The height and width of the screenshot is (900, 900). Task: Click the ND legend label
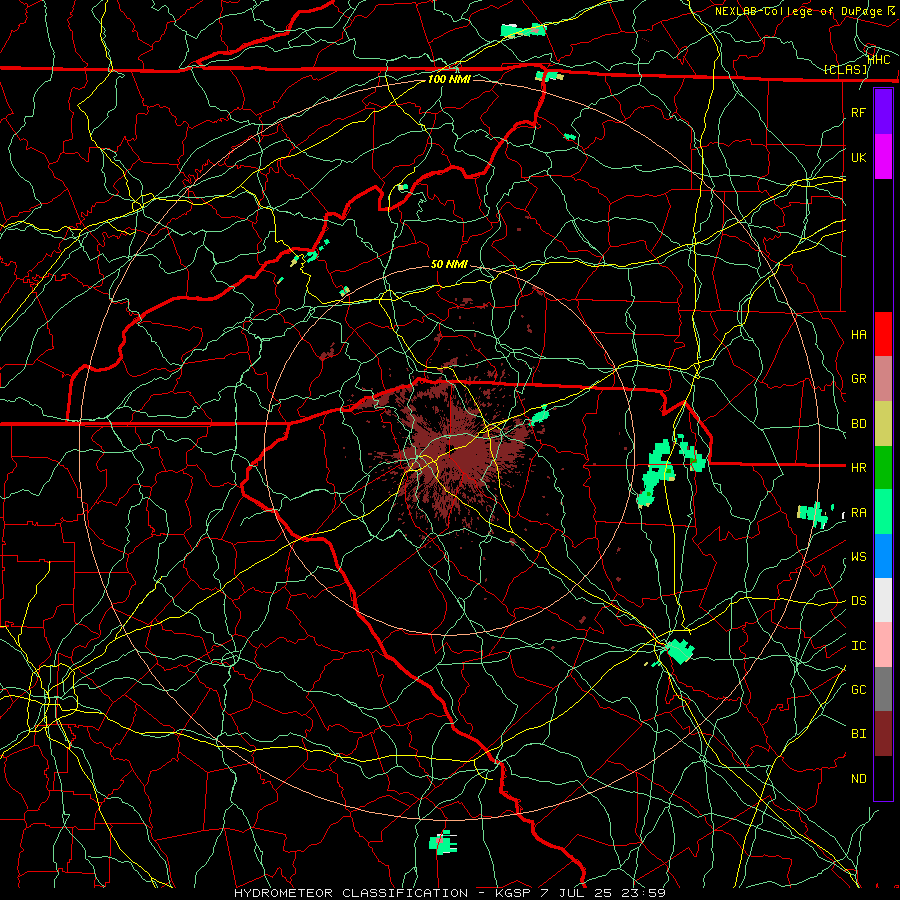tap(859, 779)
